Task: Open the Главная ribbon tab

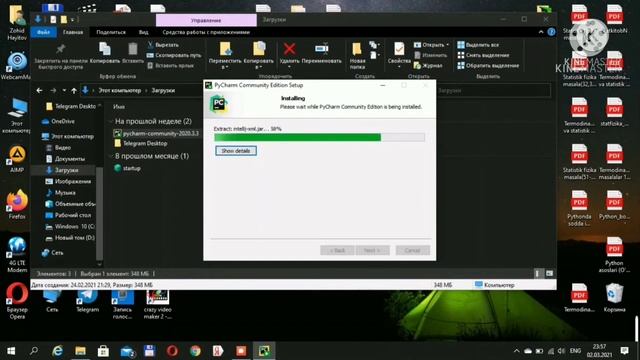Action: coord(73,32)
